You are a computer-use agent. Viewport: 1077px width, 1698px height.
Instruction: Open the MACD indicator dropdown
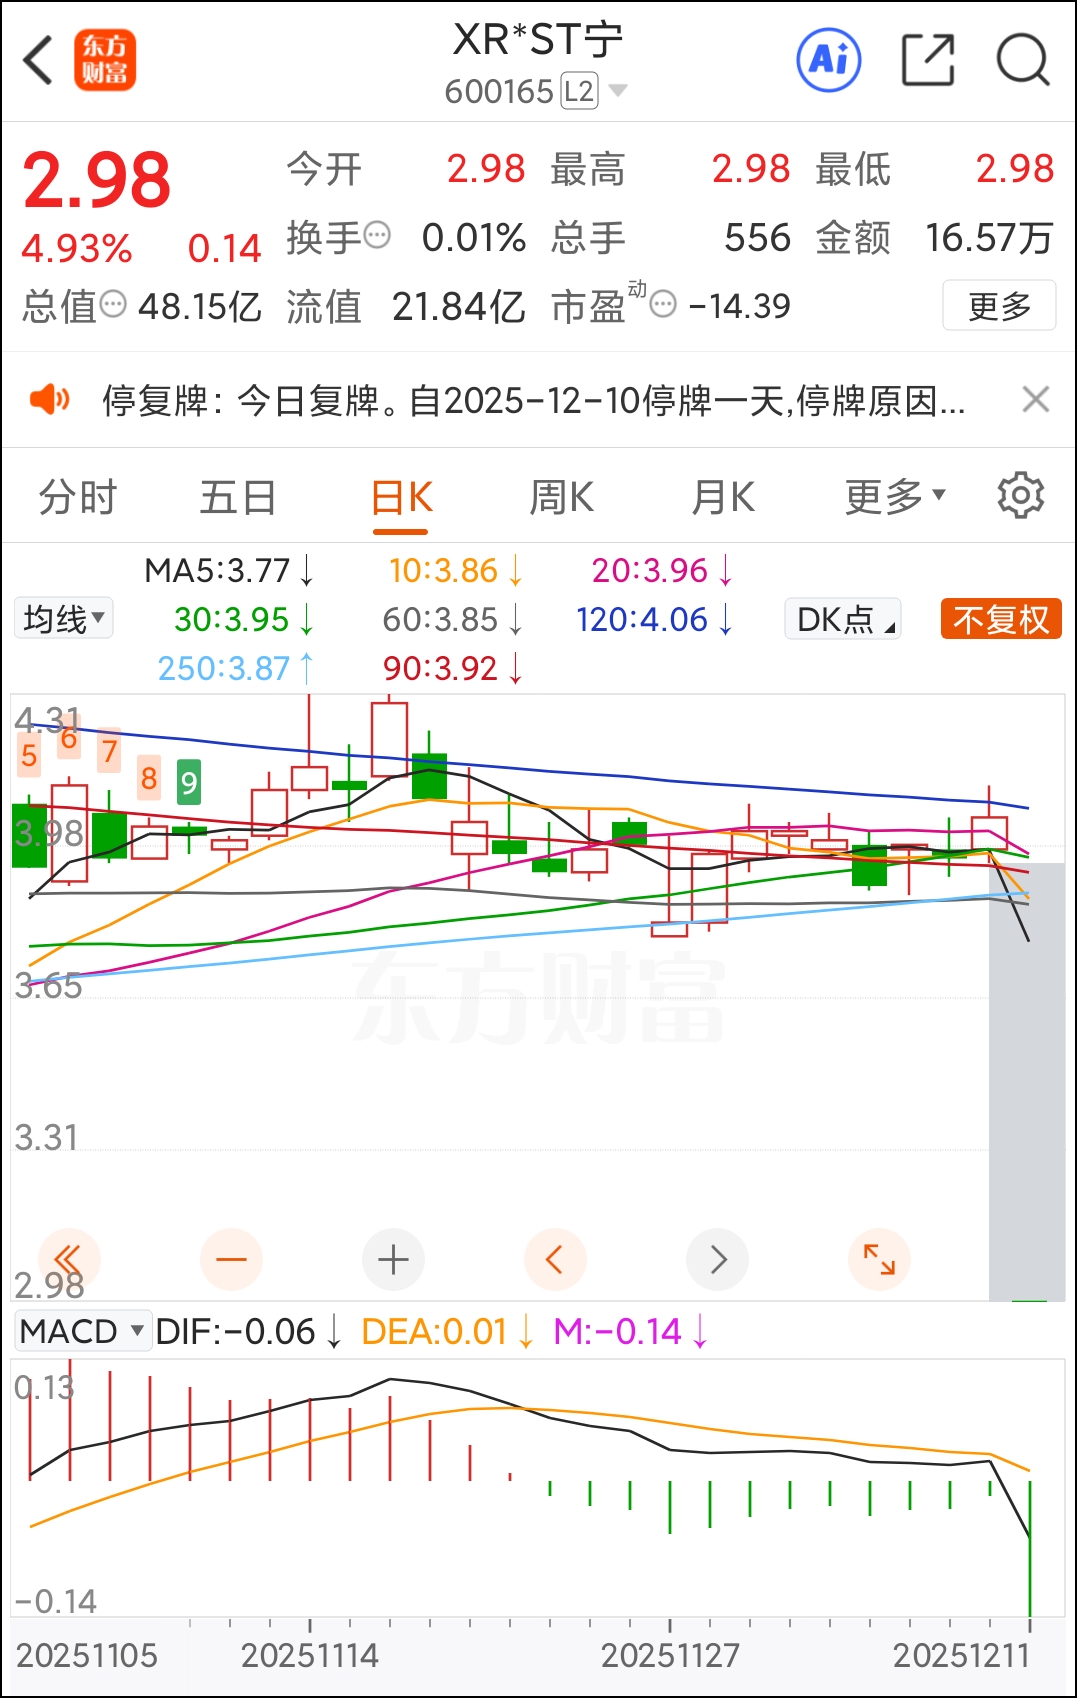83,1331
